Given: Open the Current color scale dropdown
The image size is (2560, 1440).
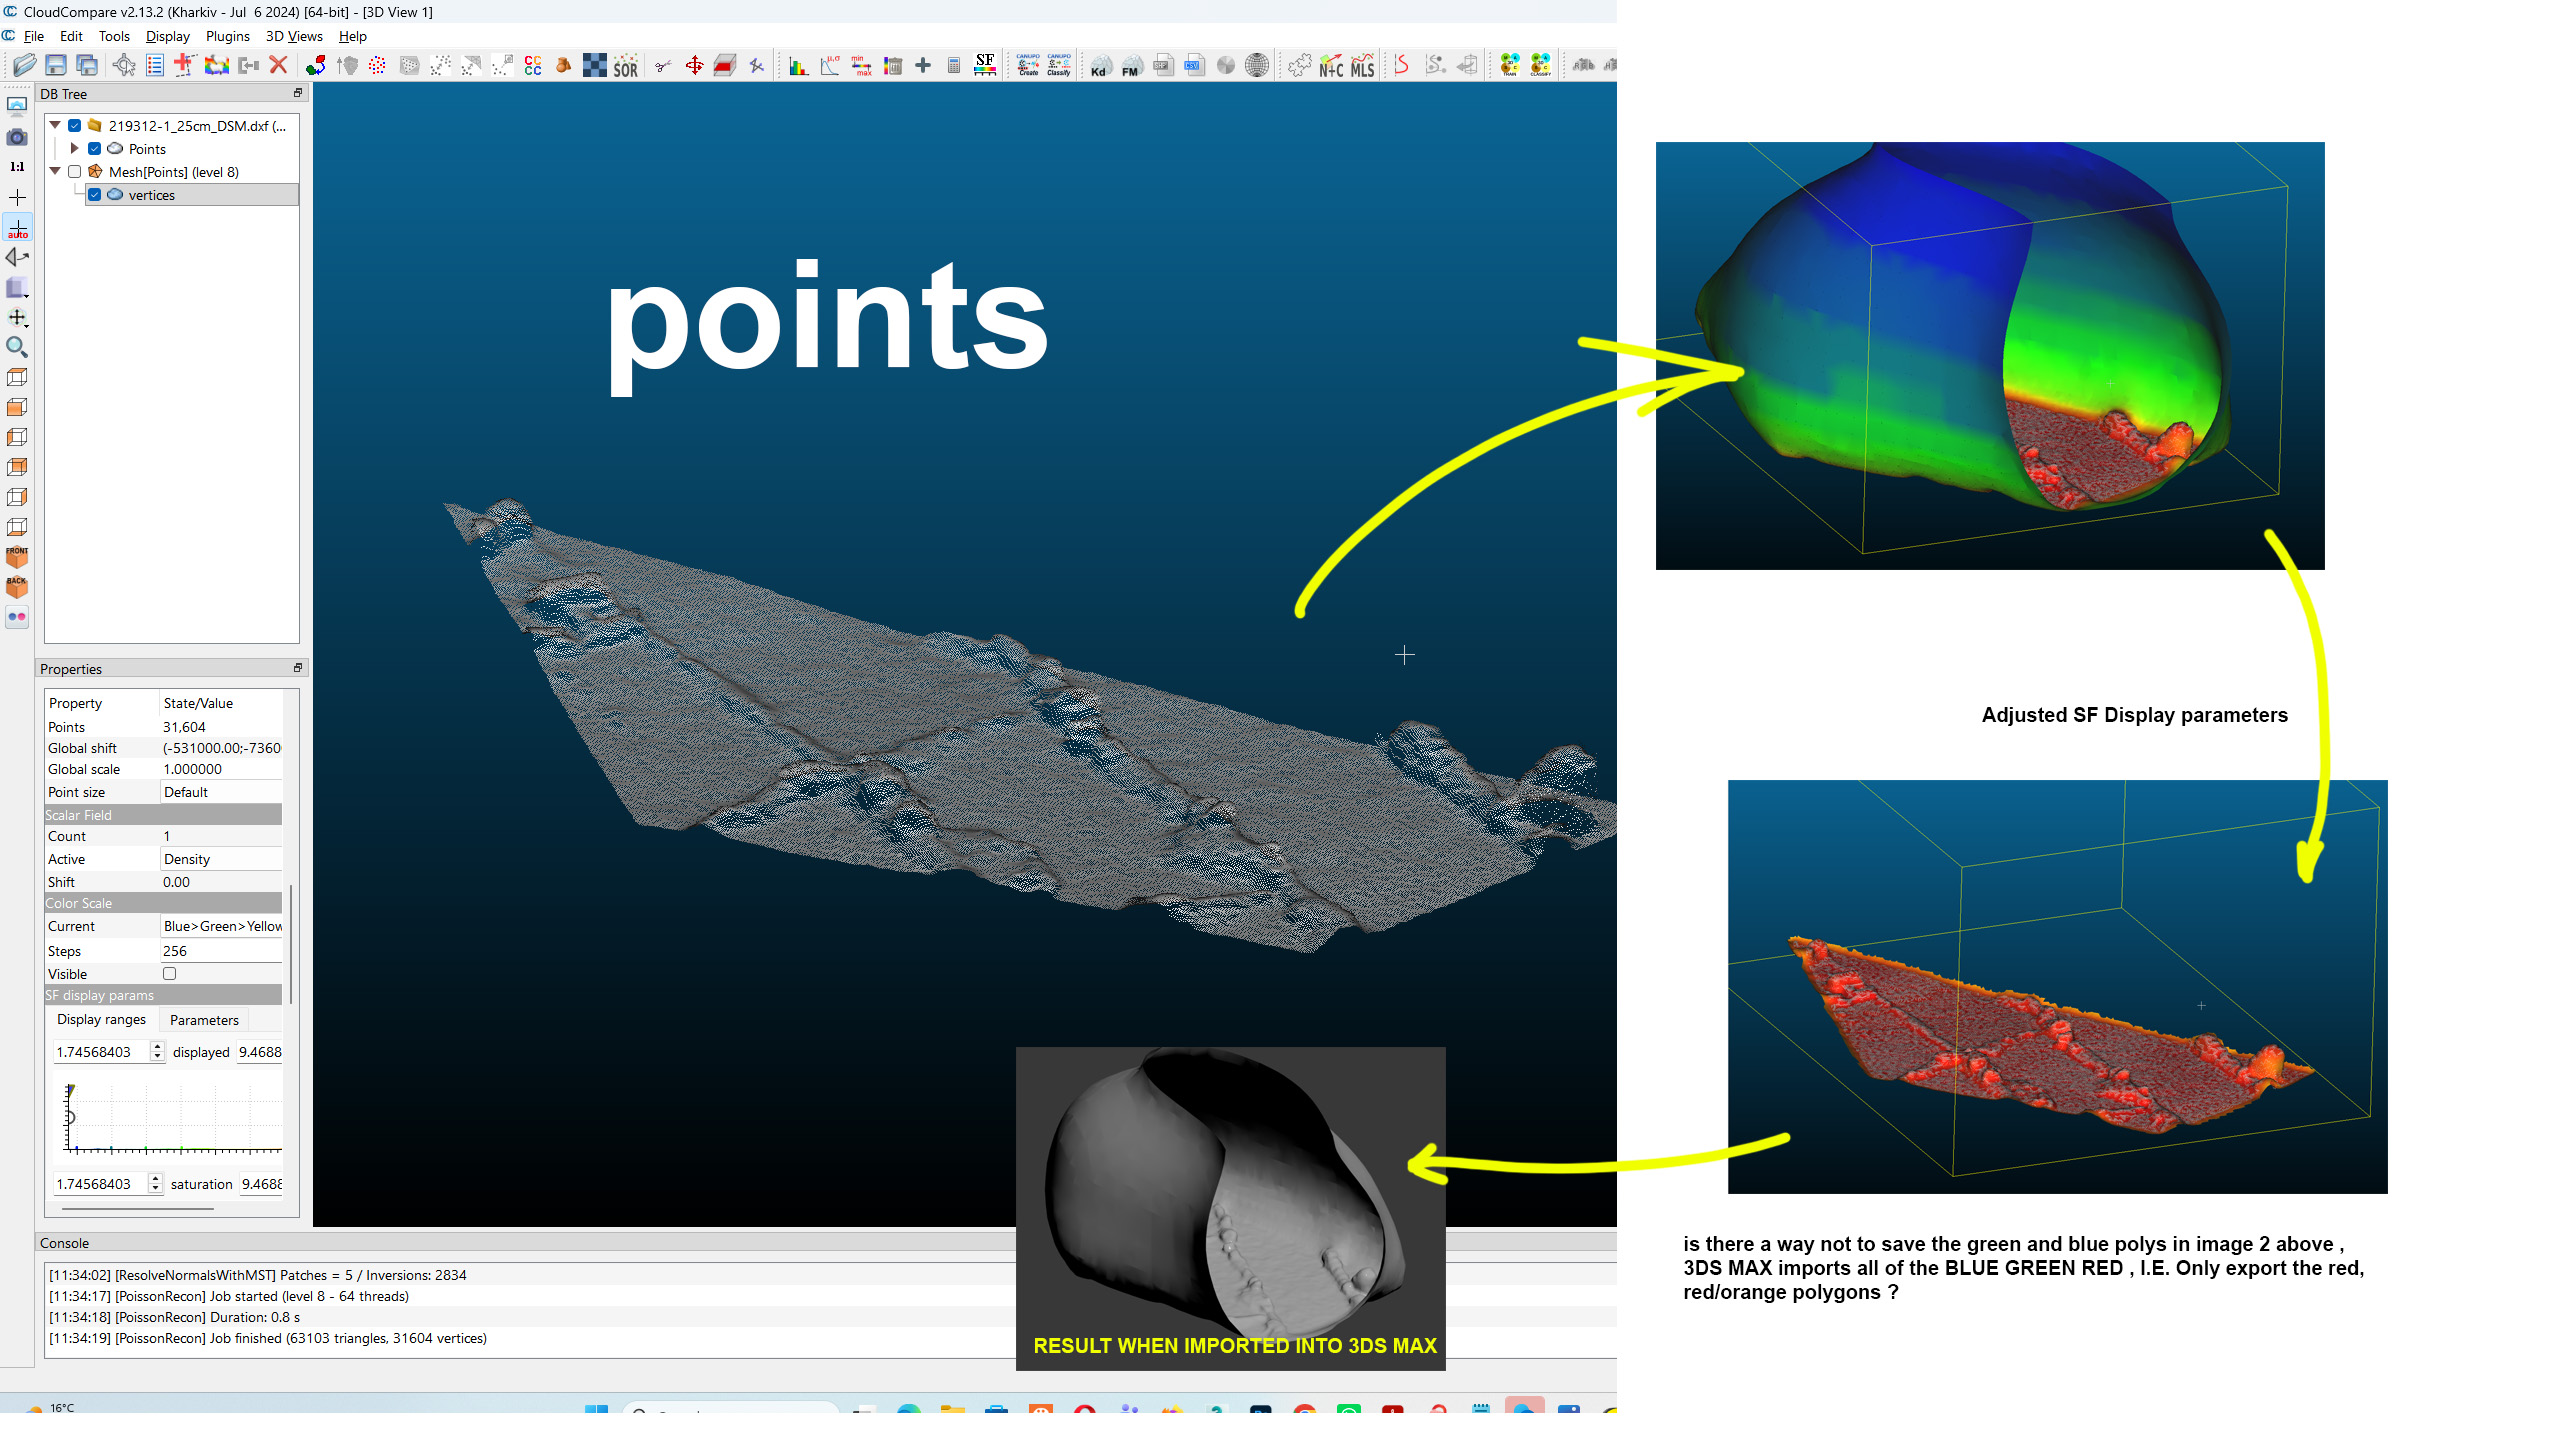Looking at the screenshot, I should click(221, 926).
